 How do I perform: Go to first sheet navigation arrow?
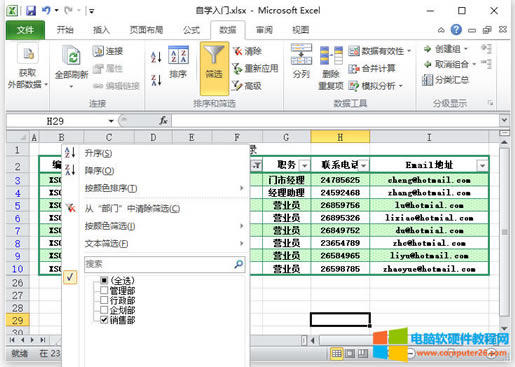click(x=12, y=340)
